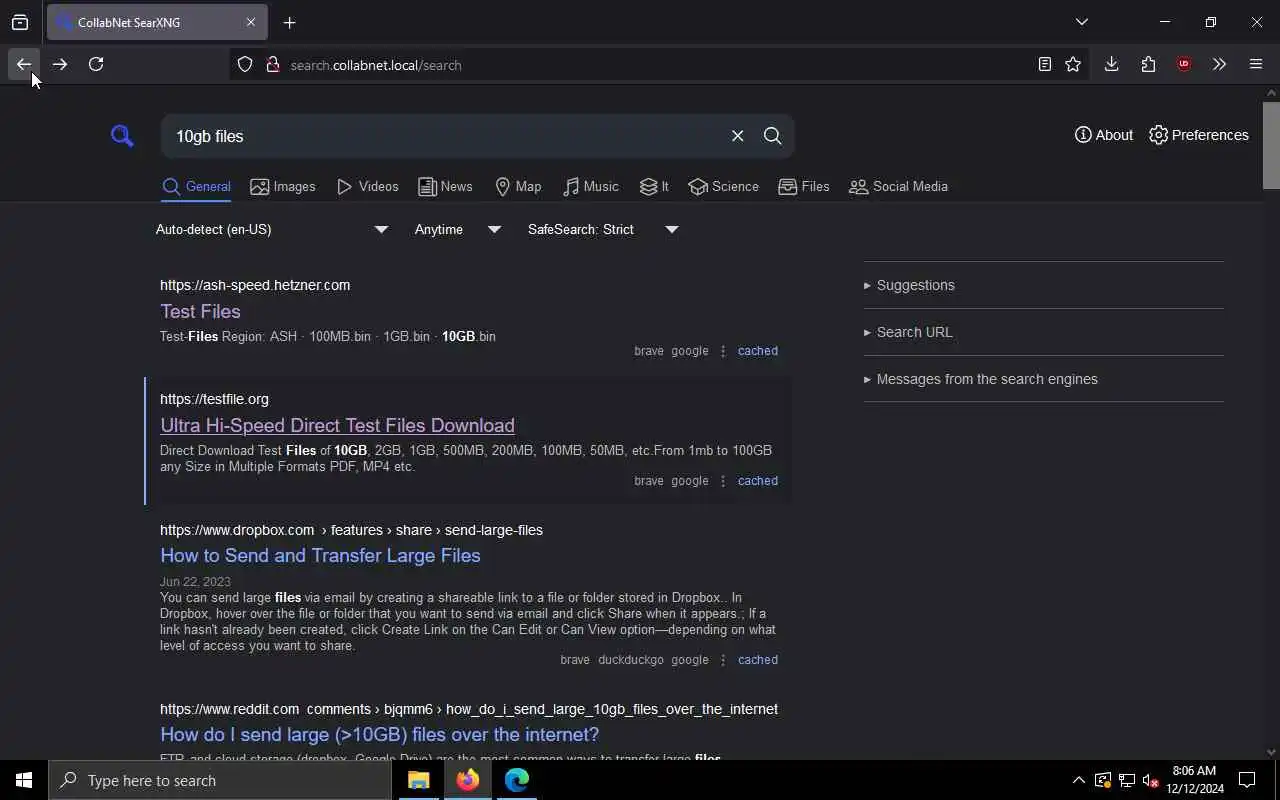
Task: Select the General category tab
Action: (x=196, y=187)
